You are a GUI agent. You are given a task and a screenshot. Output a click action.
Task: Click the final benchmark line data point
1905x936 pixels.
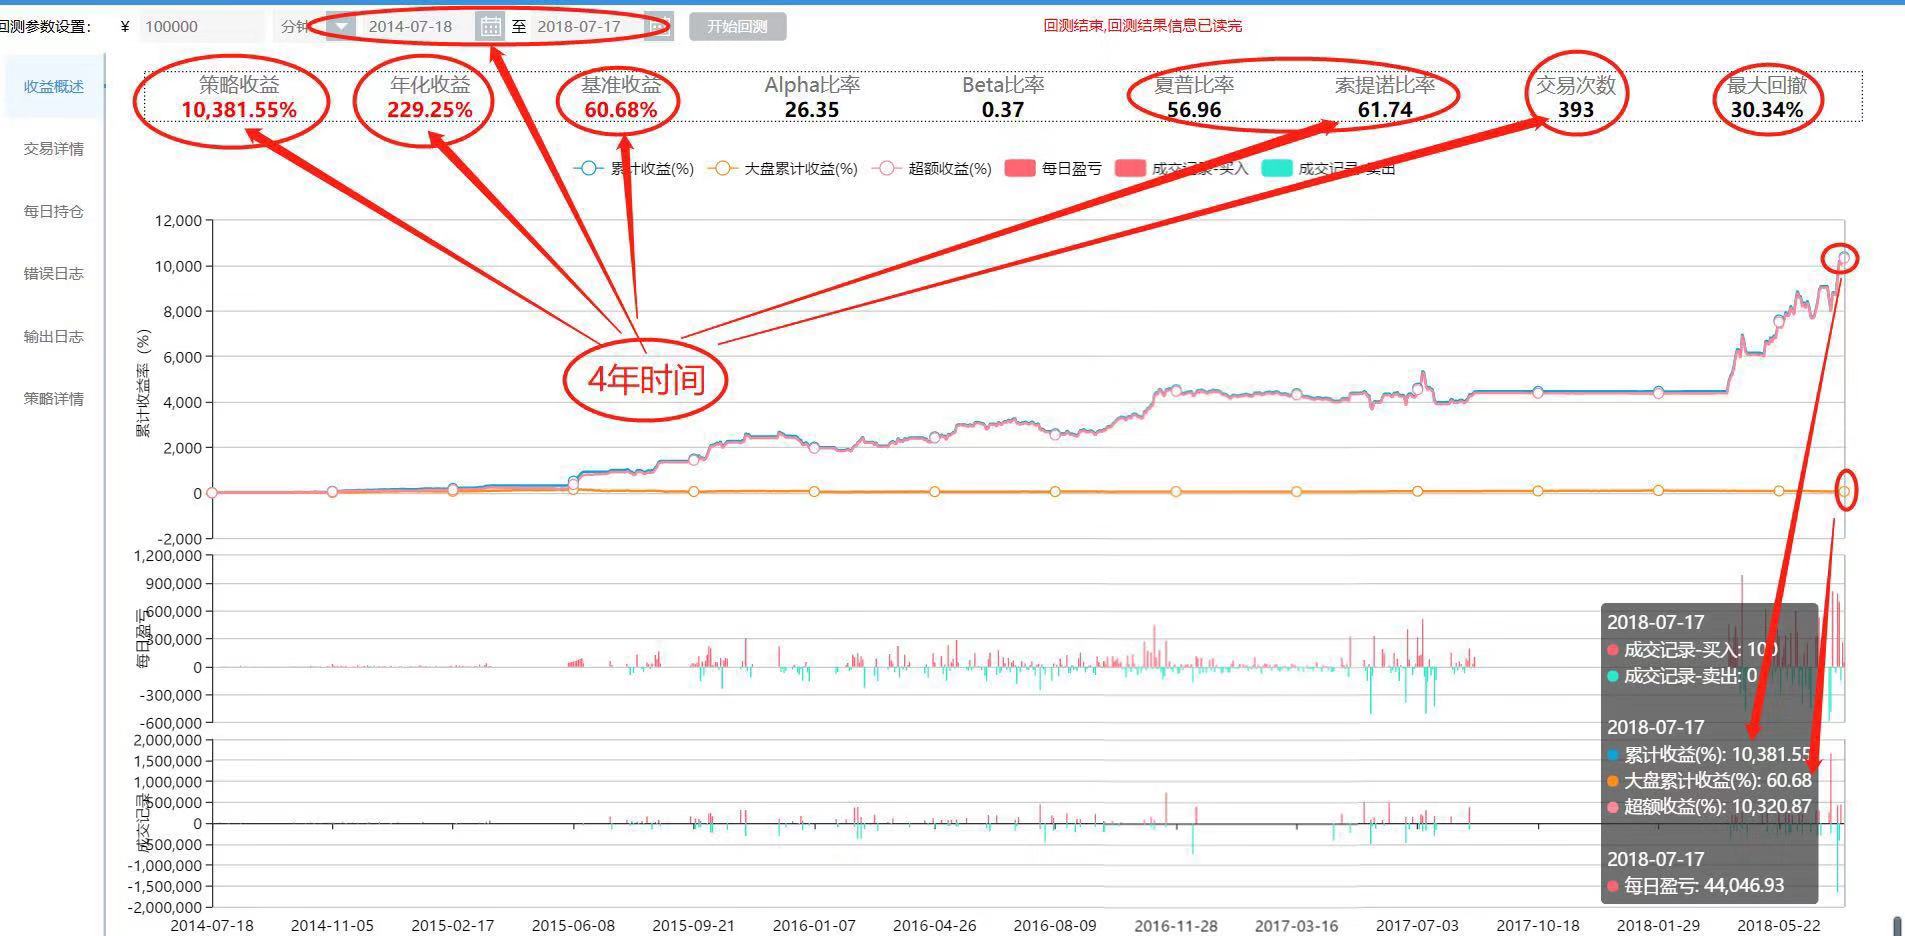pyautogui.click(x=1844, y=491)
